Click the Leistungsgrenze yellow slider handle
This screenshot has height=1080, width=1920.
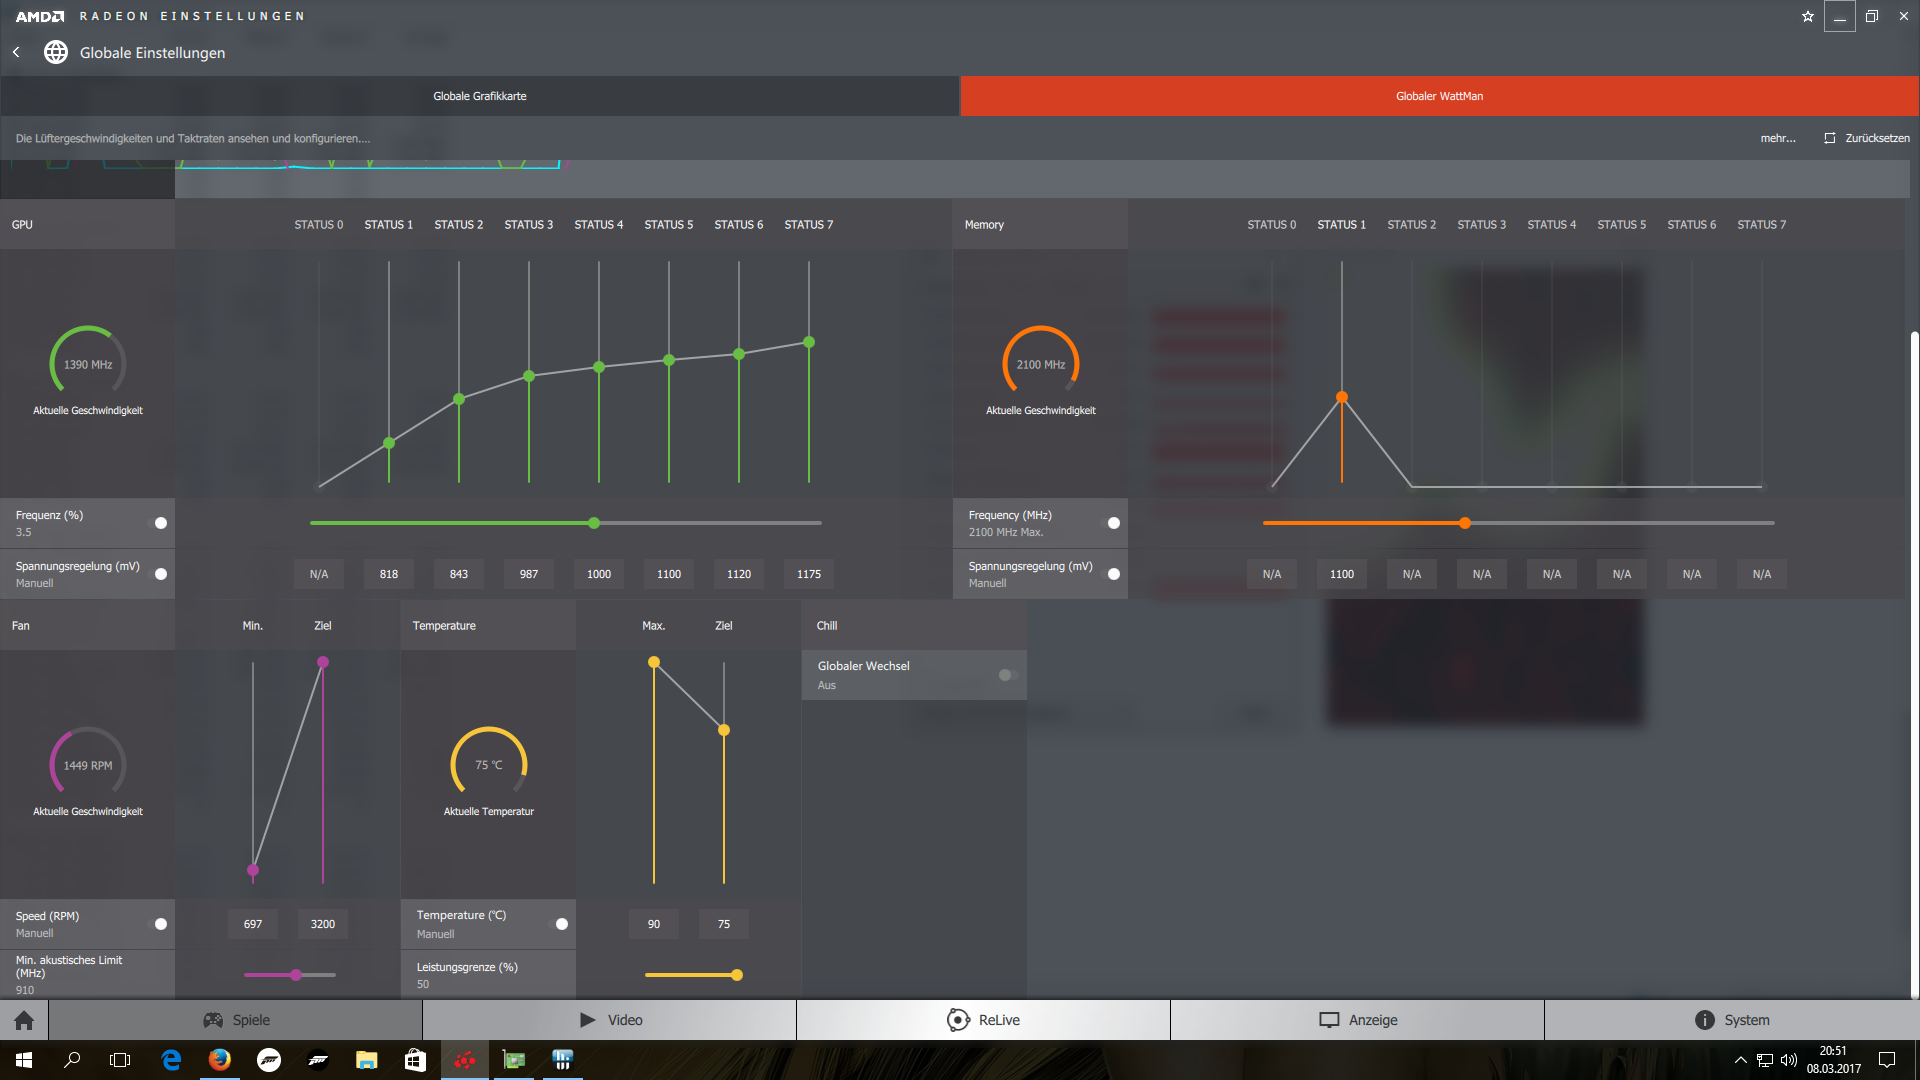click(737, 975)
